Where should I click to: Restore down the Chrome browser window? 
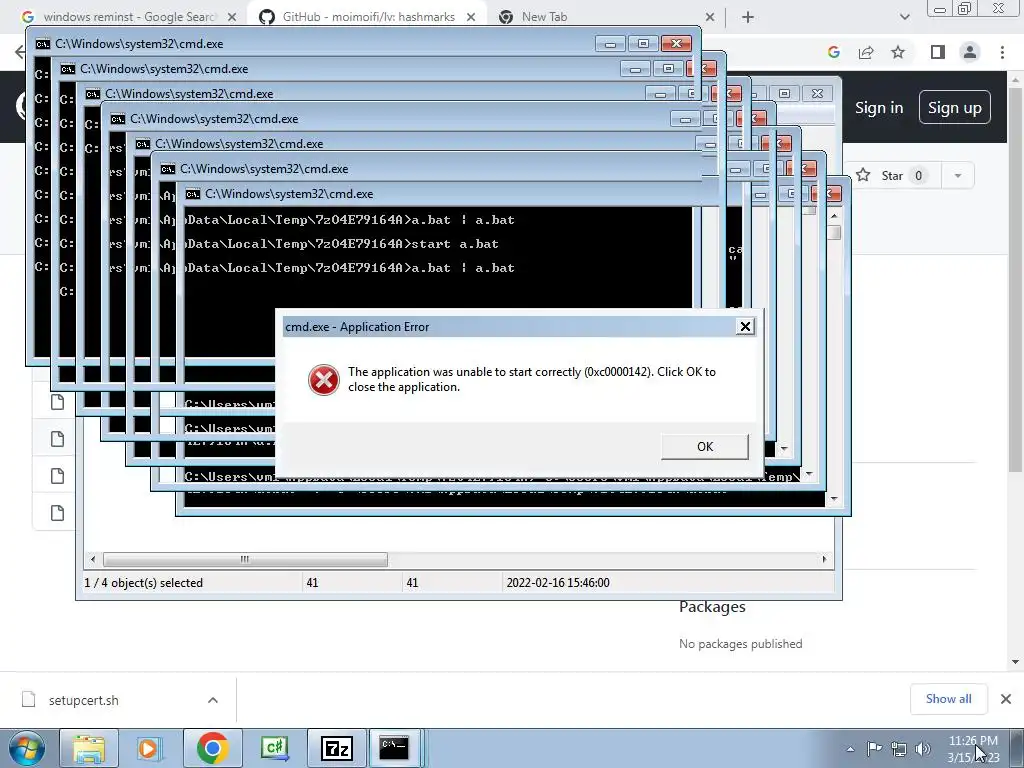click(965, 8)
